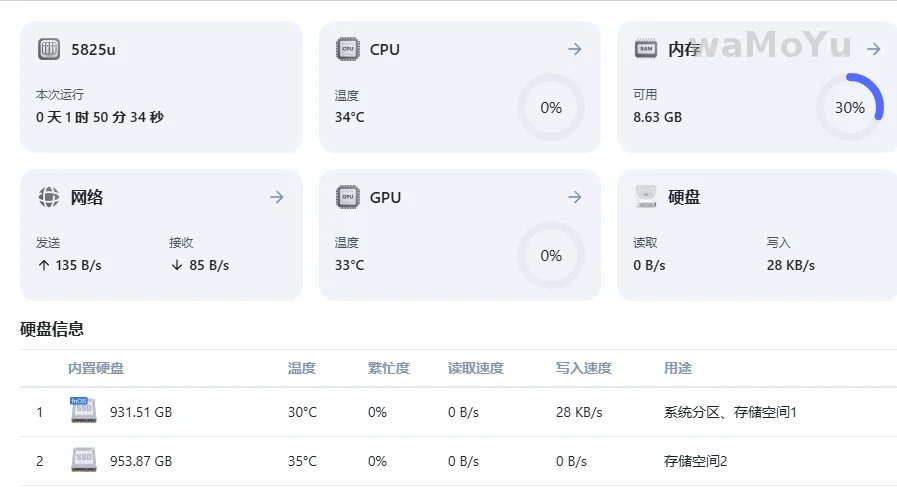897x493 pixels.
Task: Open memory details via arrow
Action: click(x=873, y=49)
